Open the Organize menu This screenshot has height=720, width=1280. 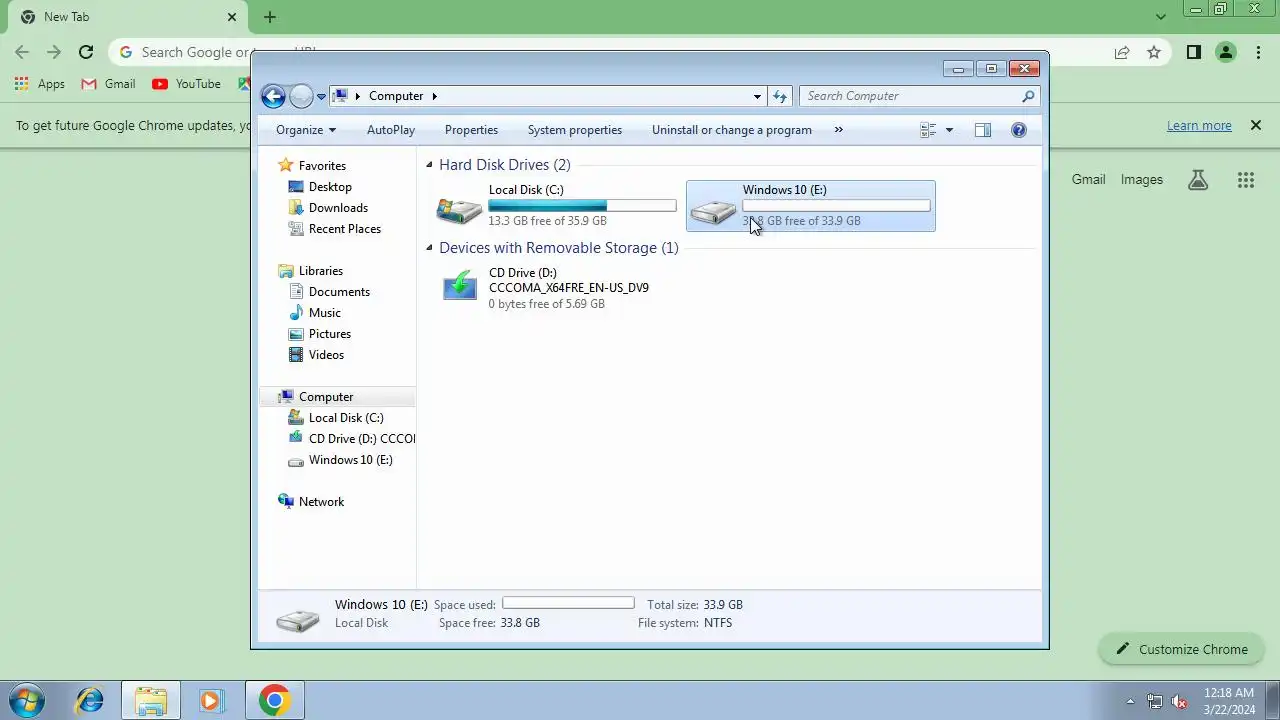tap(306, 130)
